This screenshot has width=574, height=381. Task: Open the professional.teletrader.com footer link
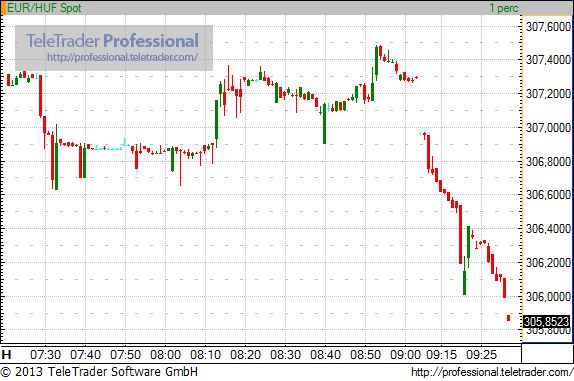coord(492,372)
